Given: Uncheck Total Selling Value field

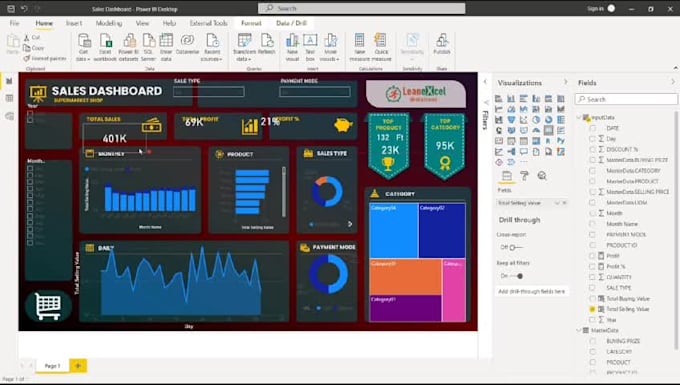Looking at the screenshot, I should tap(592, 309).
